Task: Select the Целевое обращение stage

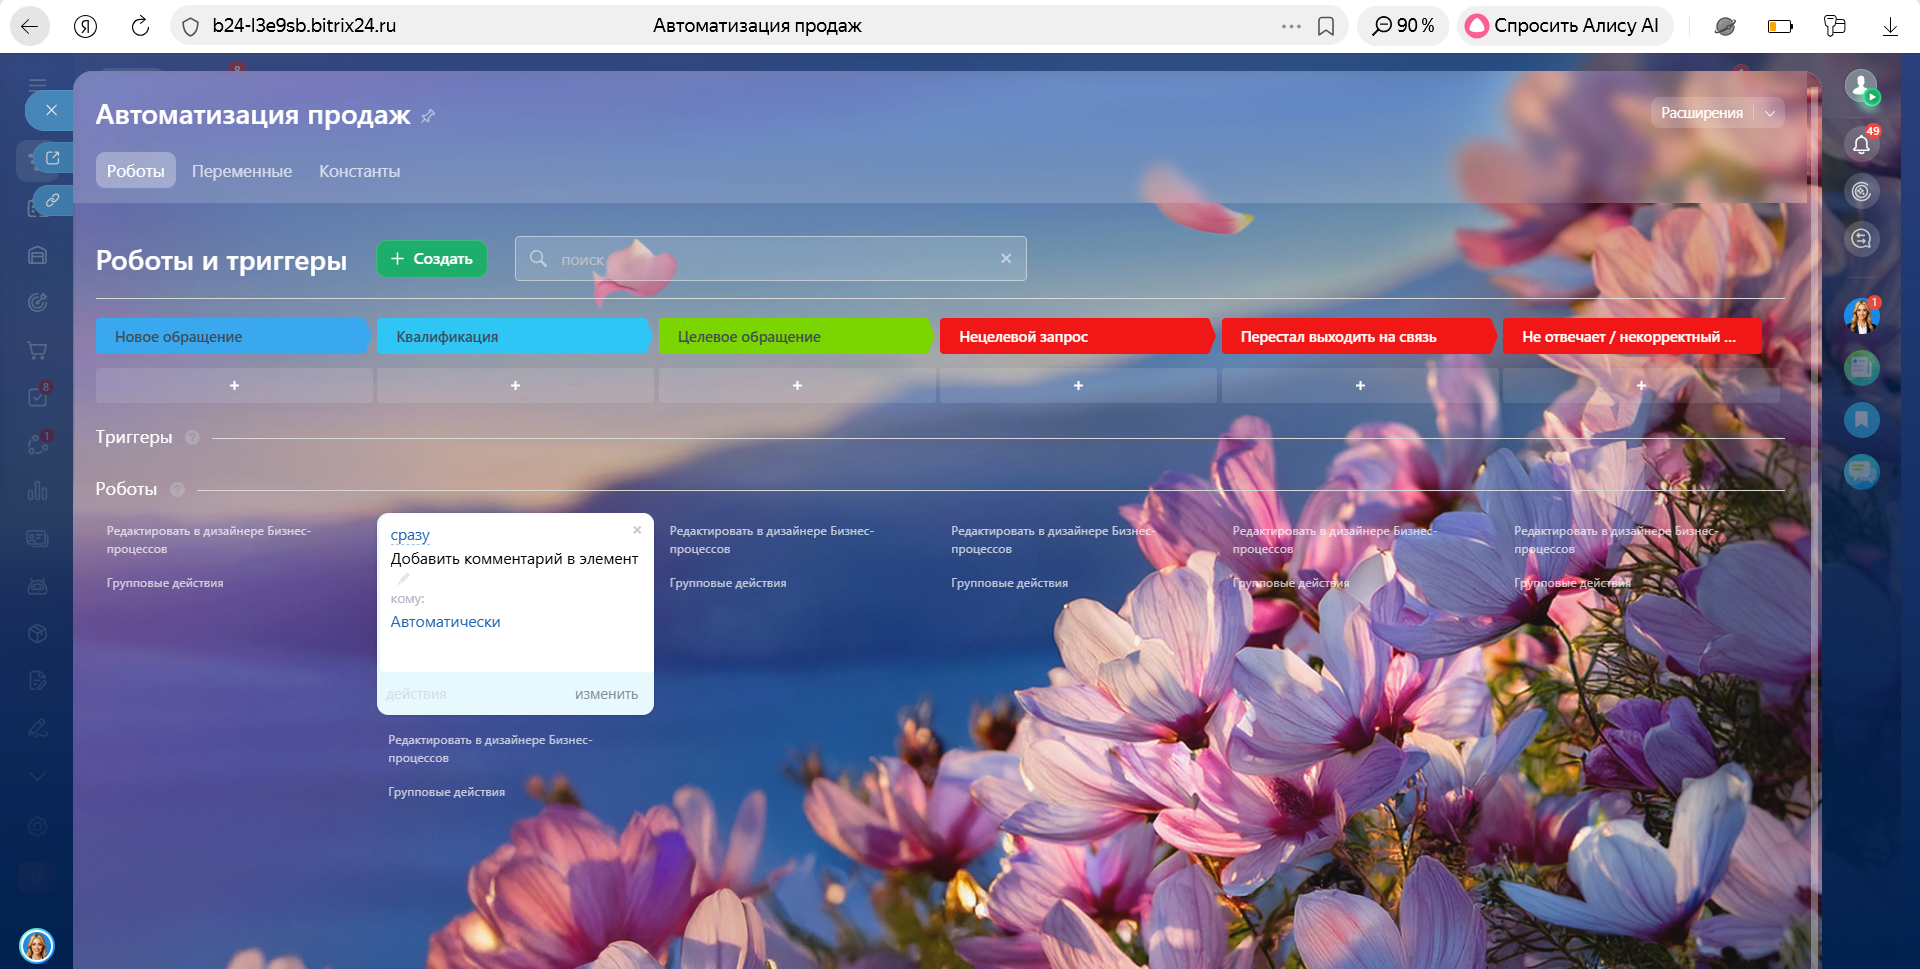Action: (796, 336)
